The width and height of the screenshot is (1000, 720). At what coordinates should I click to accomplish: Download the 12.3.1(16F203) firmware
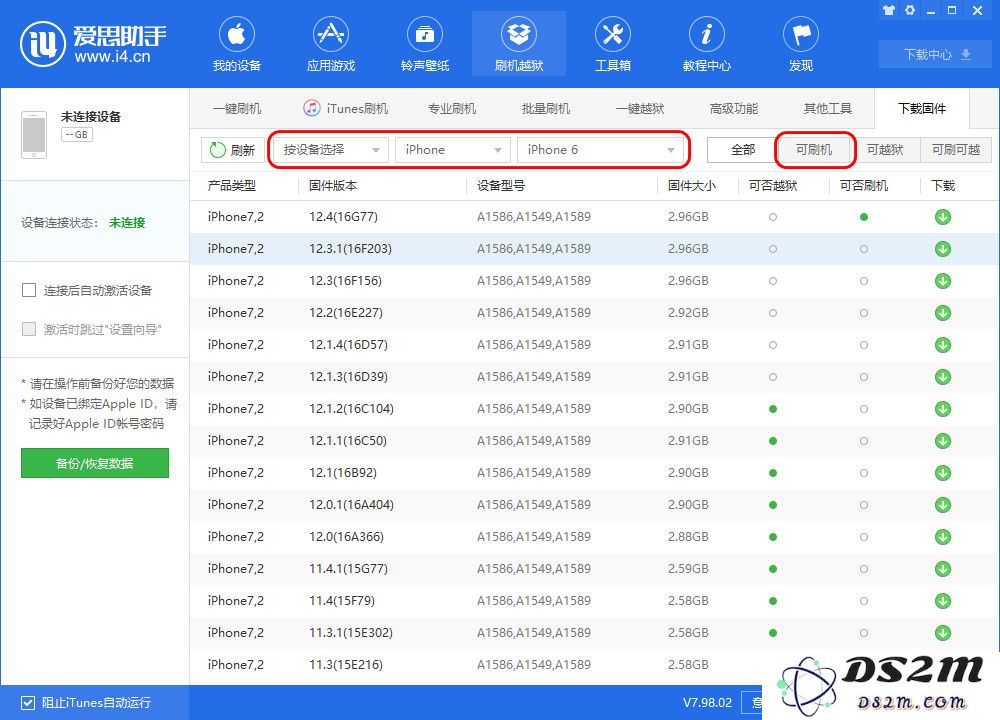[943, 249]
